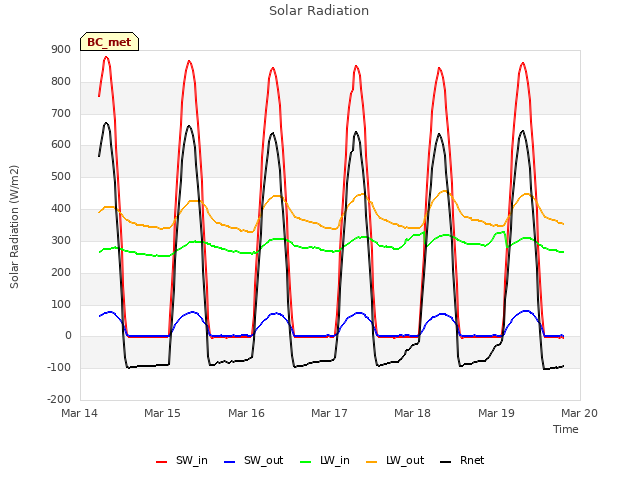The width and height of the screenshot is (640, 480).
Task: Click the -100 y-axis tick label
Action: (59, 367)
